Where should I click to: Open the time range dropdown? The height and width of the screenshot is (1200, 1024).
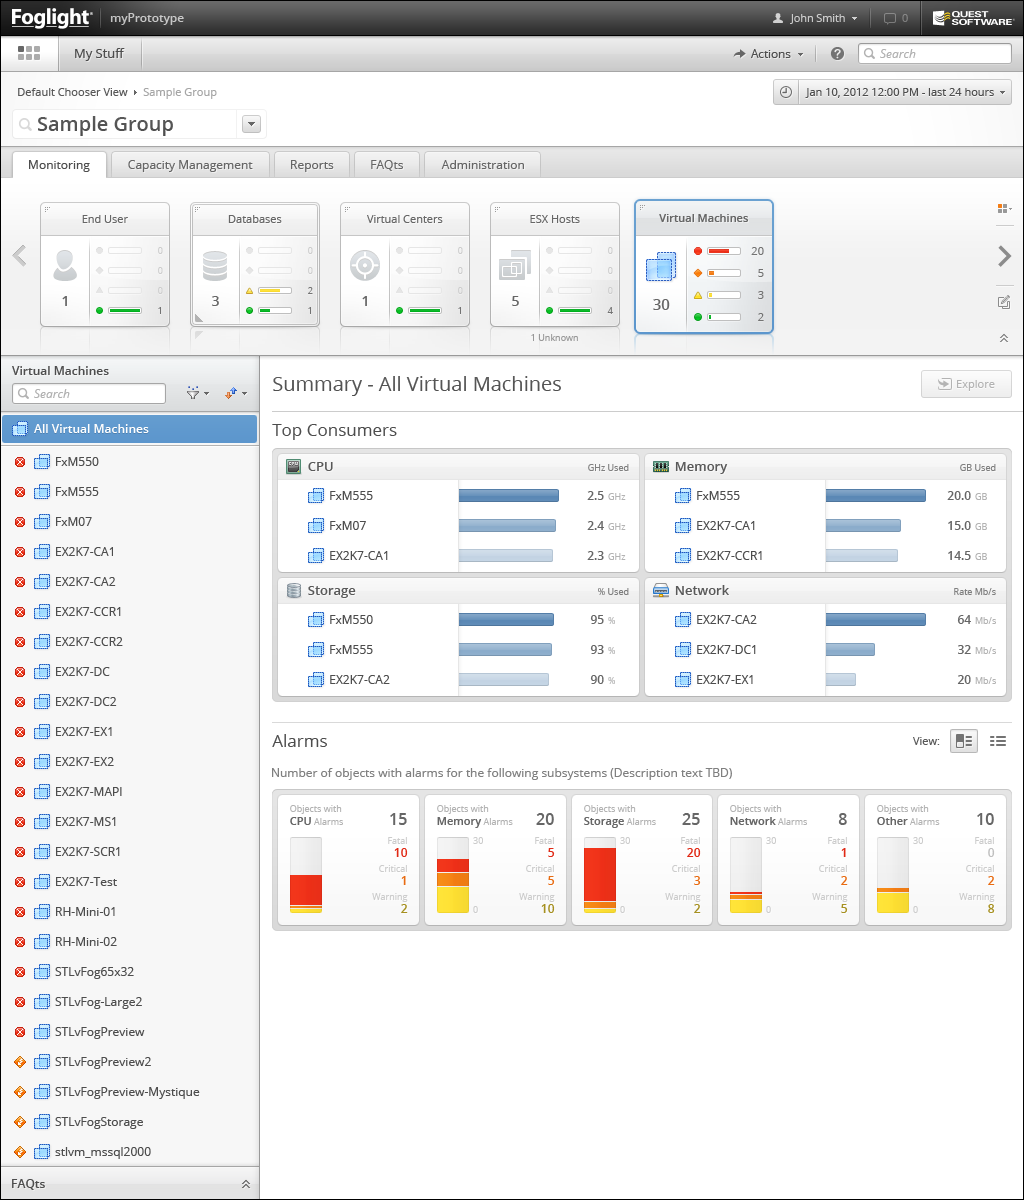892,92
